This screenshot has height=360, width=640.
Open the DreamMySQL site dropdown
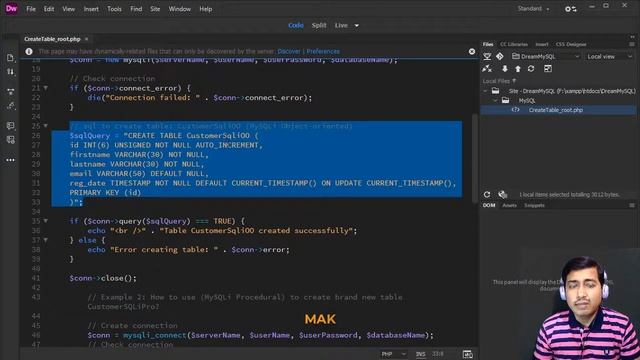[x=546, y=56]
